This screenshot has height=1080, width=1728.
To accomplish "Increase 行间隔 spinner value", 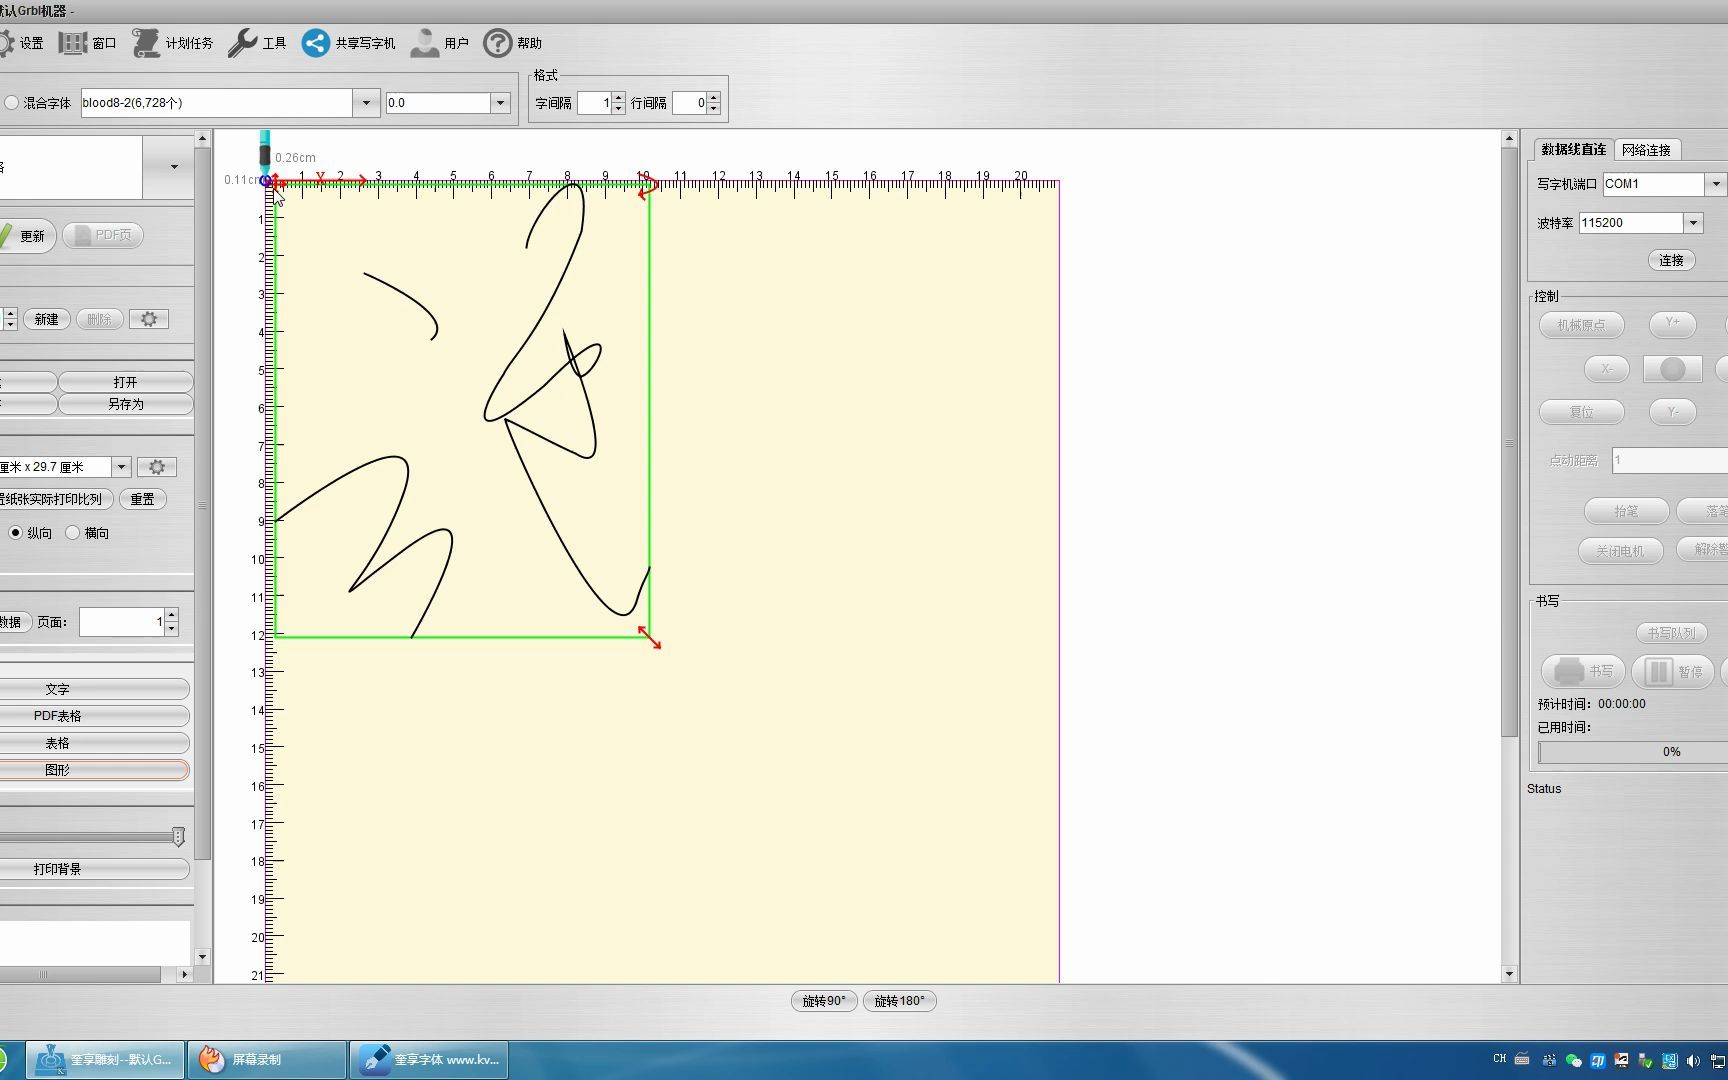I will pyautogui.click(x=714, y=98).
